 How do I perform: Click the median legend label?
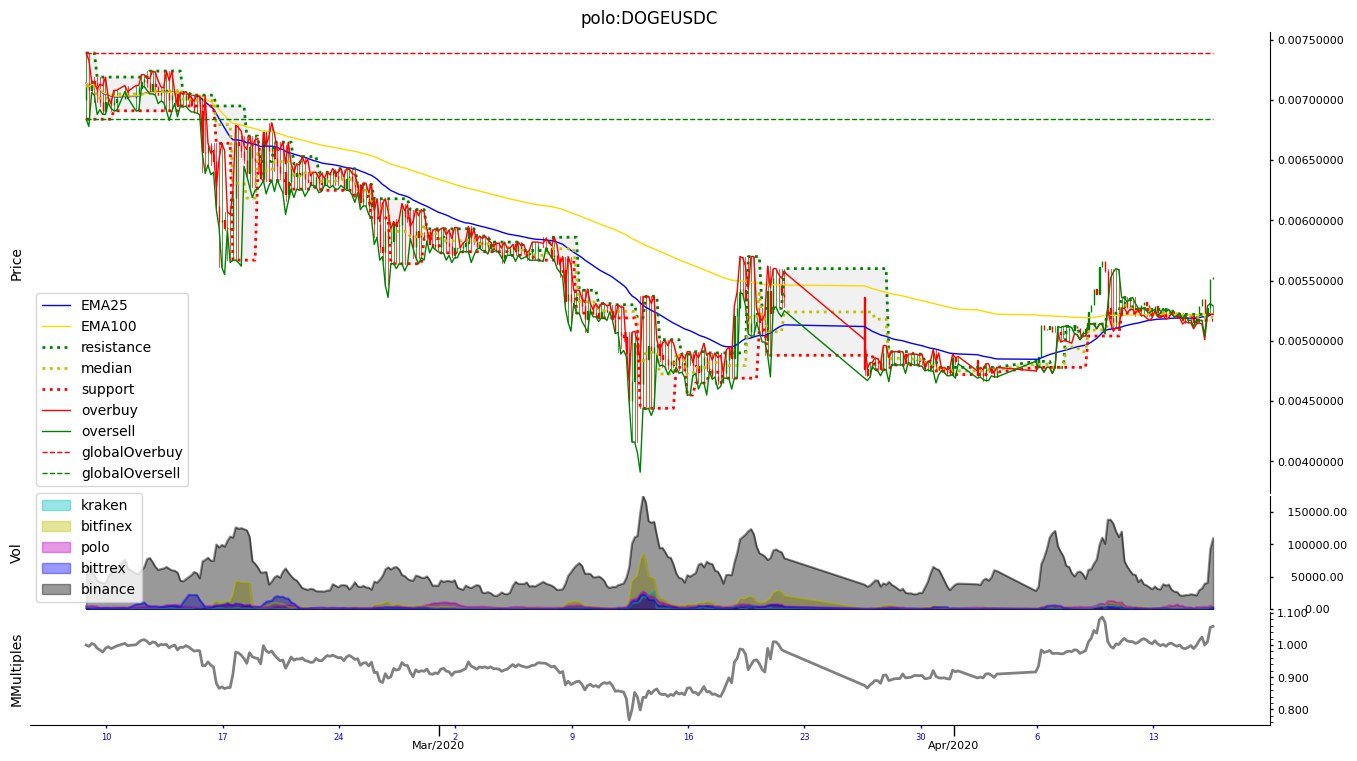pos(106,368)
